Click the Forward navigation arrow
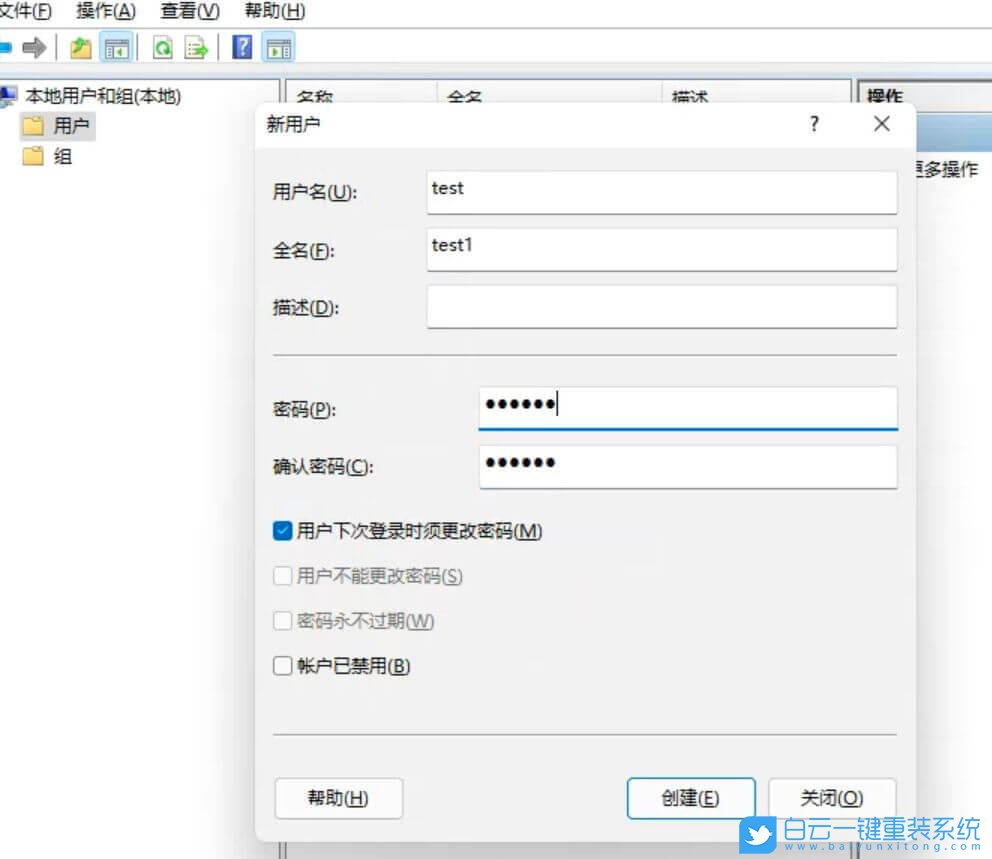Screen dimensions: 992x859 click(36, 47)
